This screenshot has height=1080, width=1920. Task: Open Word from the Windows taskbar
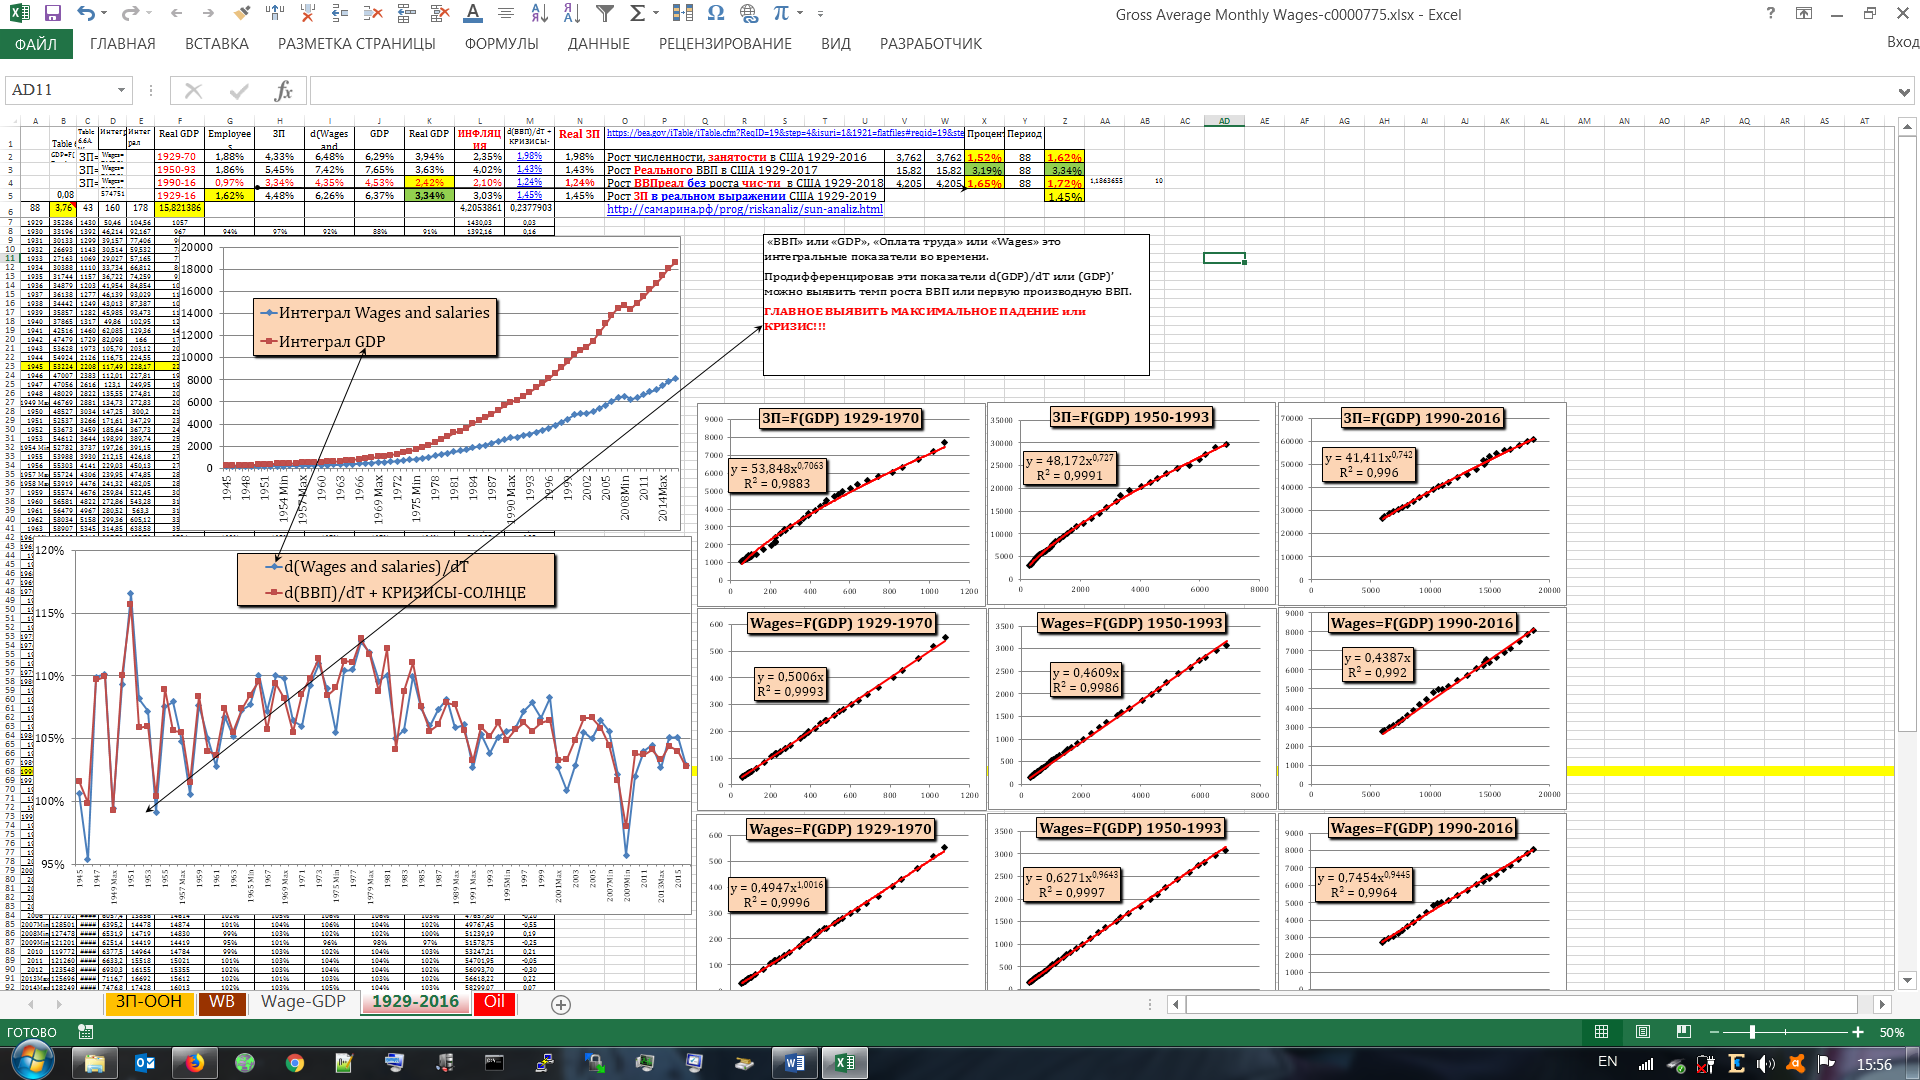pyautogui.click(x=795, y=1063)
